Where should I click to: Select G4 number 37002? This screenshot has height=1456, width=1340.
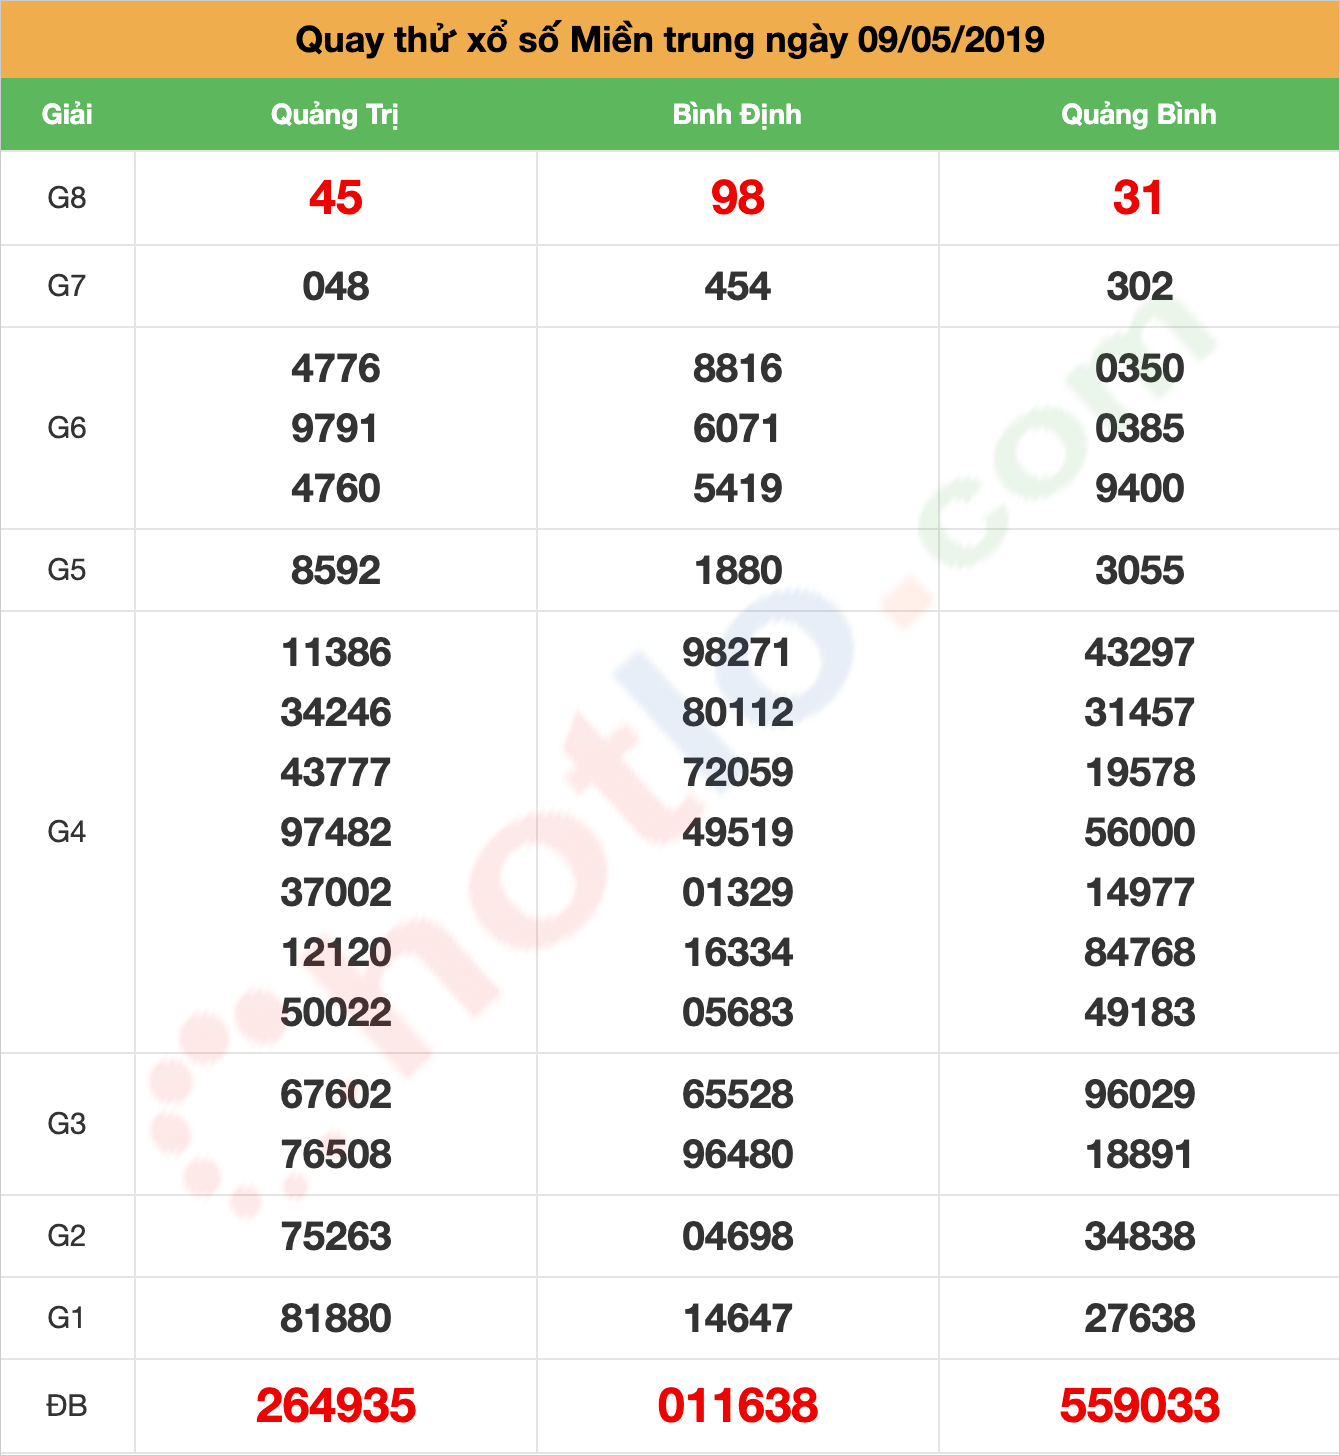pos(336,893)
